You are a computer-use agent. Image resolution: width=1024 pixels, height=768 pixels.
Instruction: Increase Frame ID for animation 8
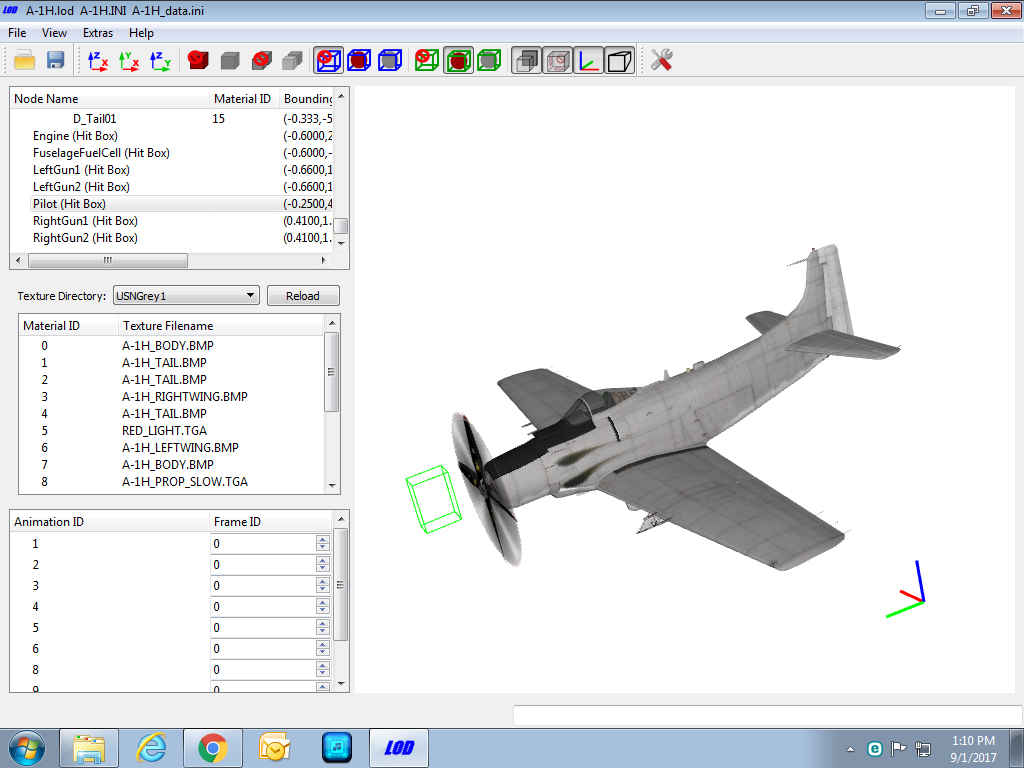click(323, 665)
